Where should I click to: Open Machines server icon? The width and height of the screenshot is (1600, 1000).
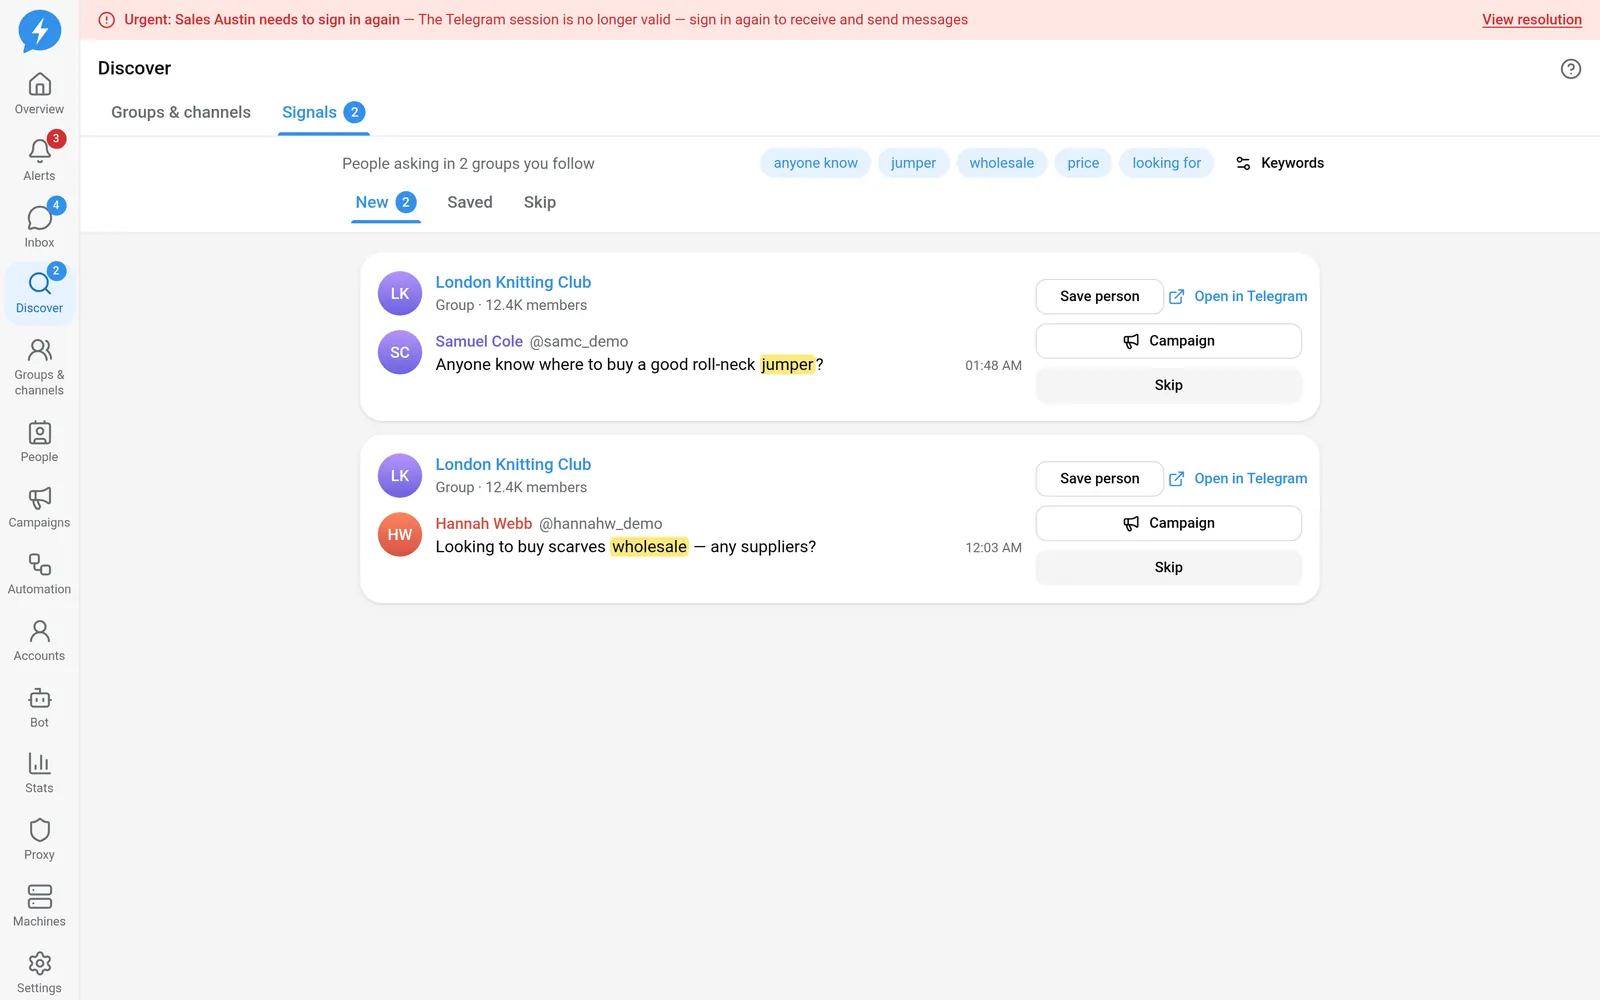[x=40, y=906]
